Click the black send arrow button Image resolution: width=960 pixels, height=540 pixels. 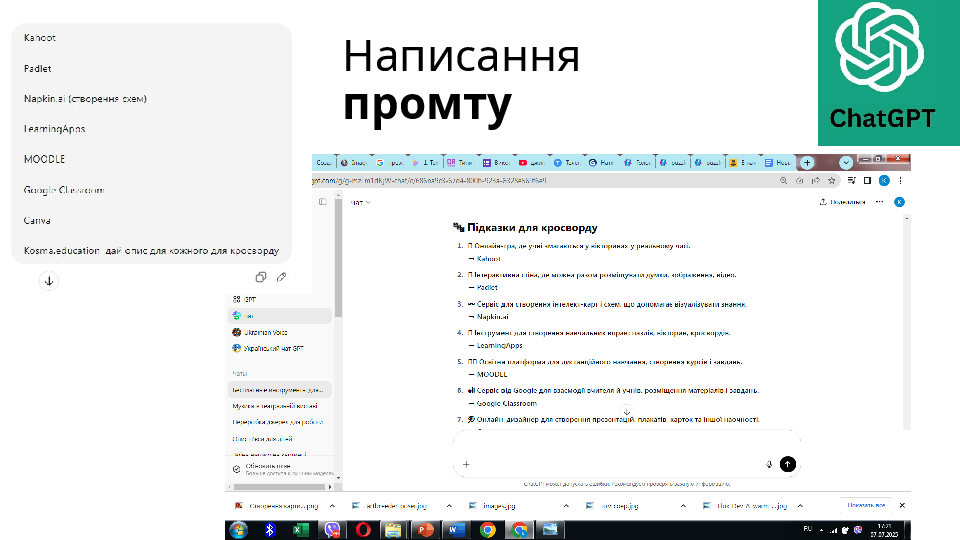point(787,464)
